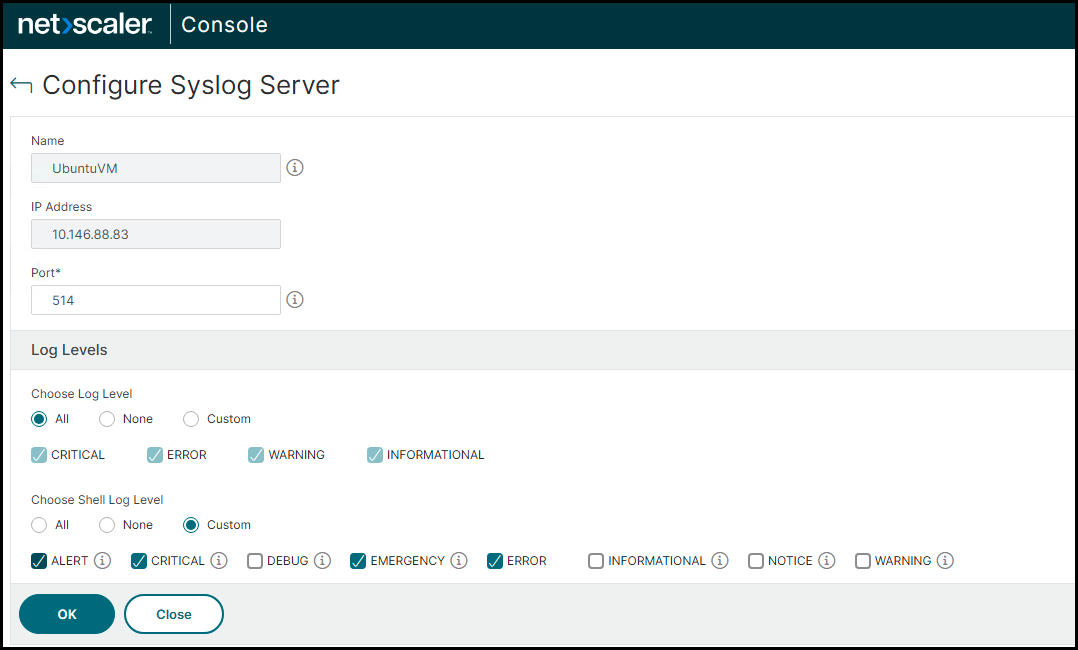This screenshot has height=650, width=1078.
Task: Uncheck the CRITICAL shell log checkbox
Action: coord(139,561)
